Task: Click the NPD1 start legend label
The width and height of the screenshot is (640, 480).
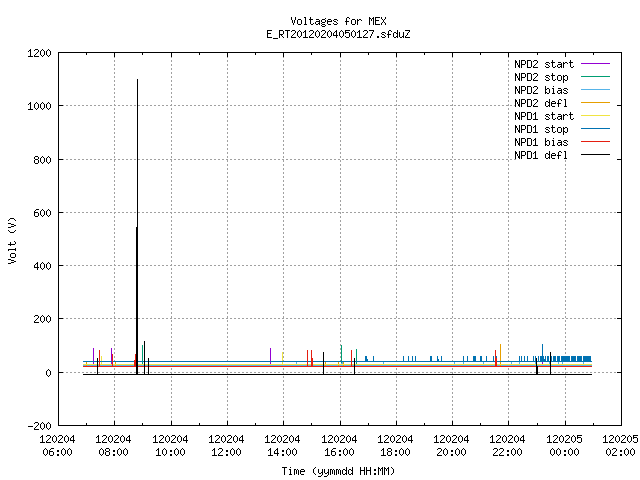Action: point(544,116)
